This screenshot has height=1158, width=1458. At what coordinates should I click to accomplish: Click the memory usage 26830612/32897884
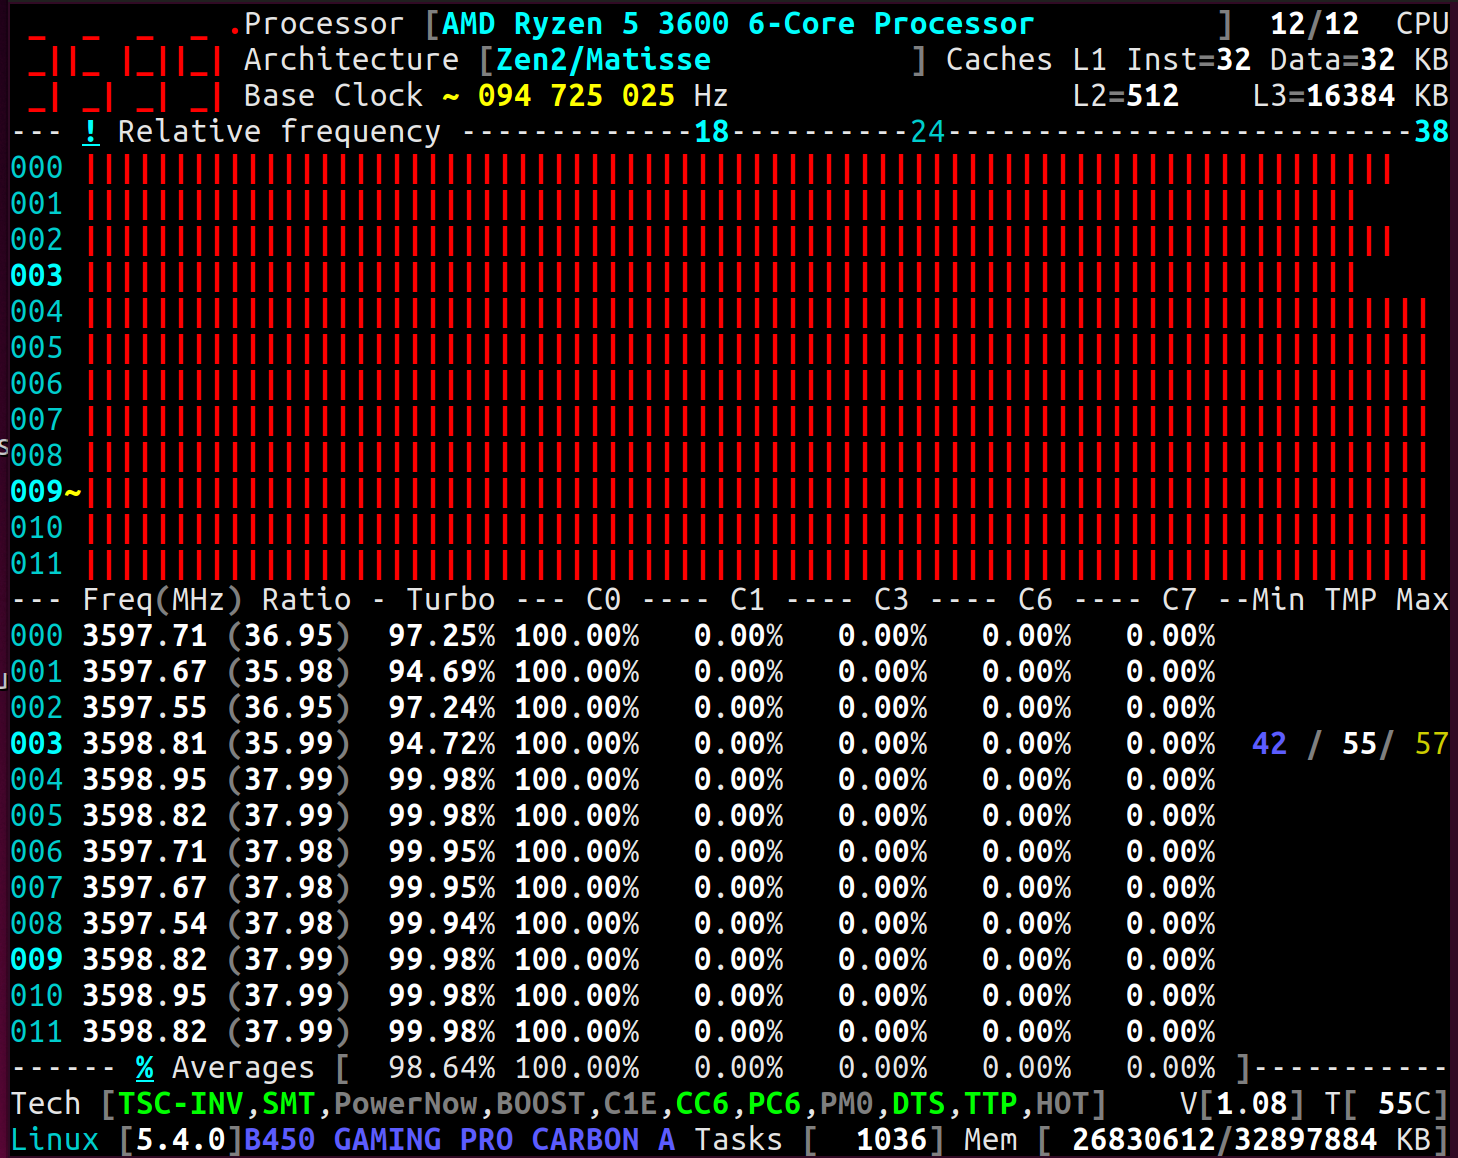coord(1224,1140)
